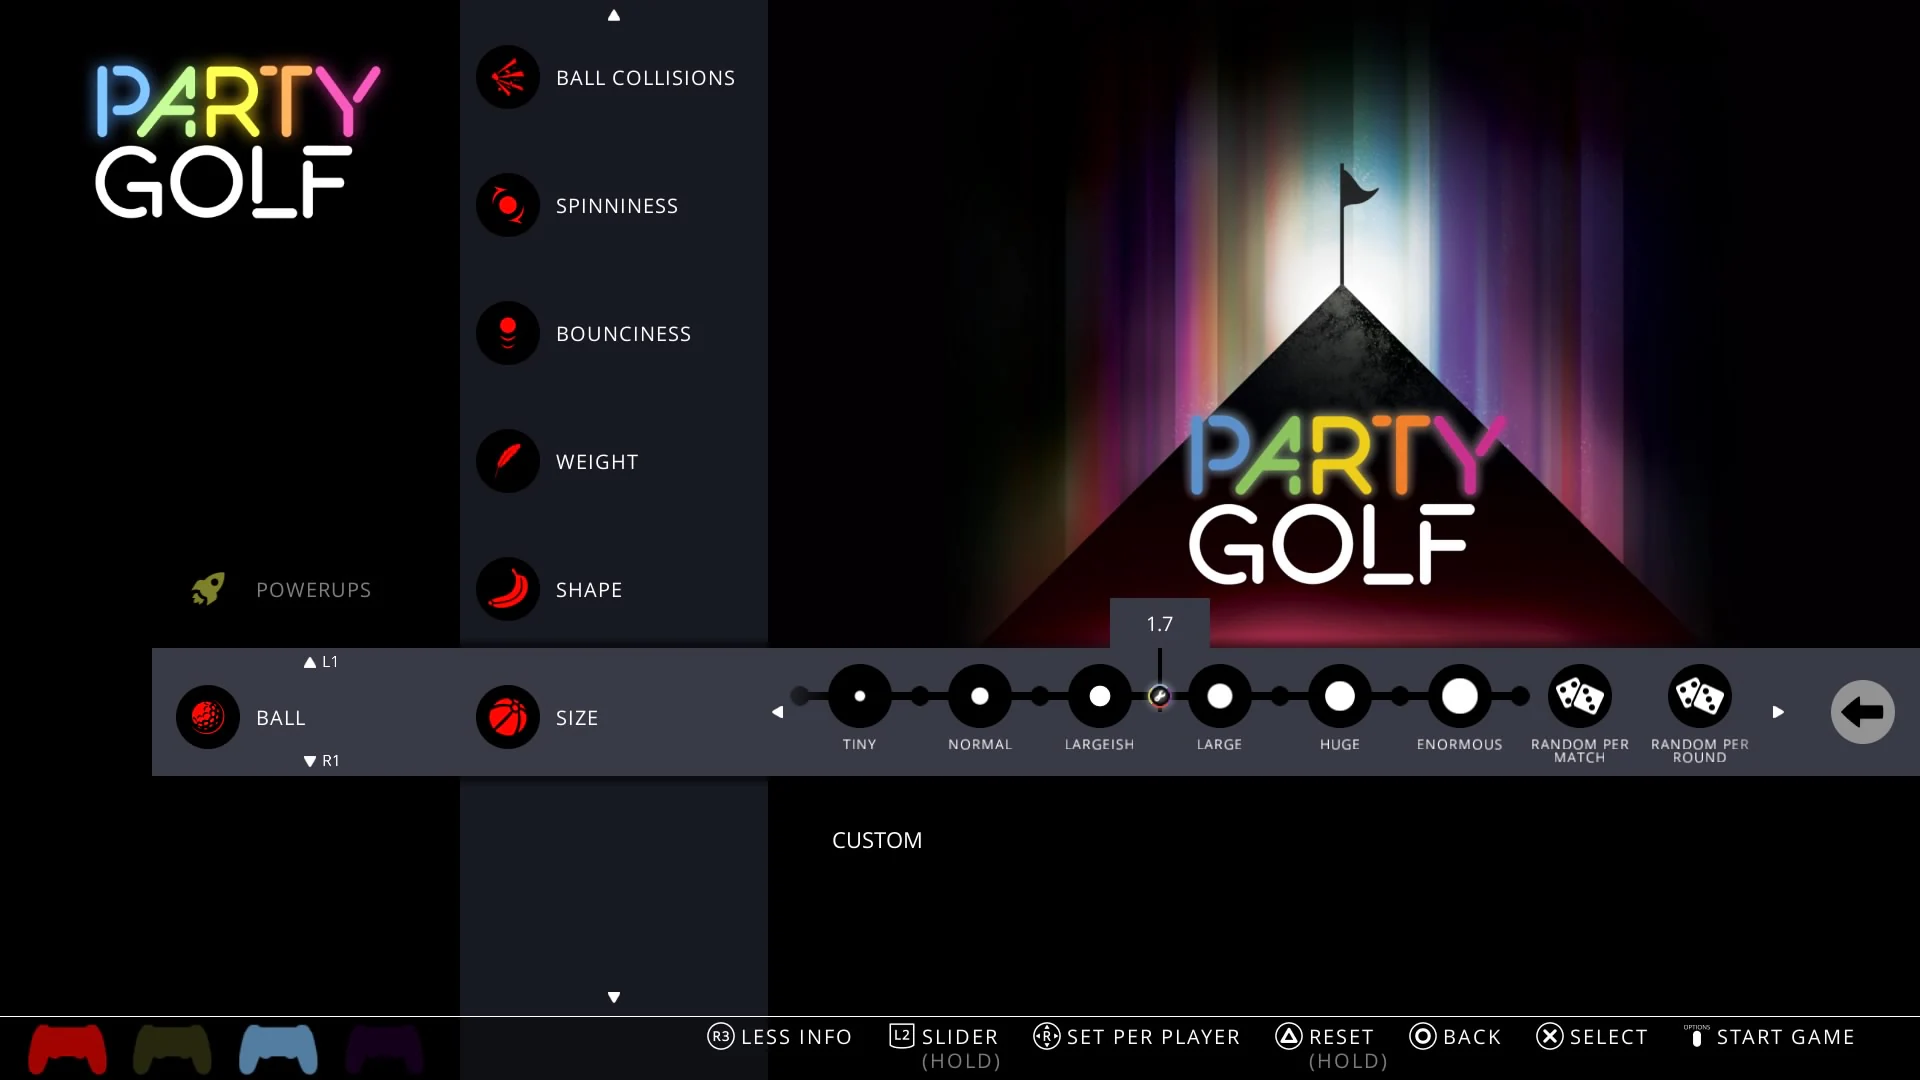The height and width of the screenshot is (1080, 1920).
Task: Click the red controller icon at bottom left
Action: [x=67, y=1049]
